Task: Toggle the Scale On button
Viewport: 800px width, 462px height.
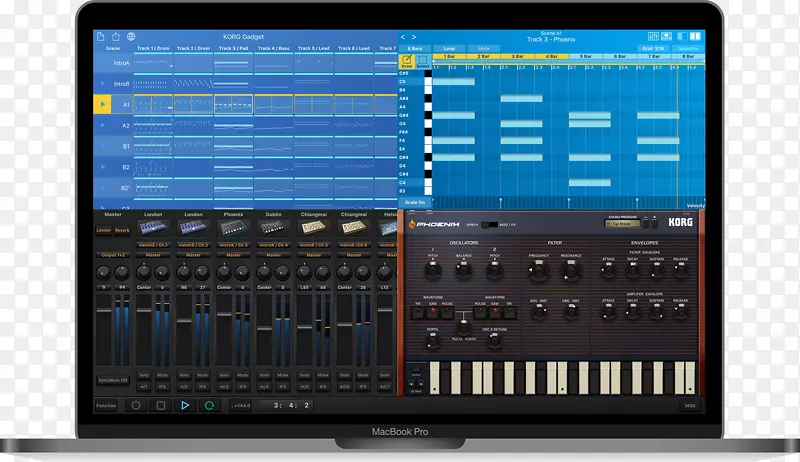Action: [x=415, y=202]
